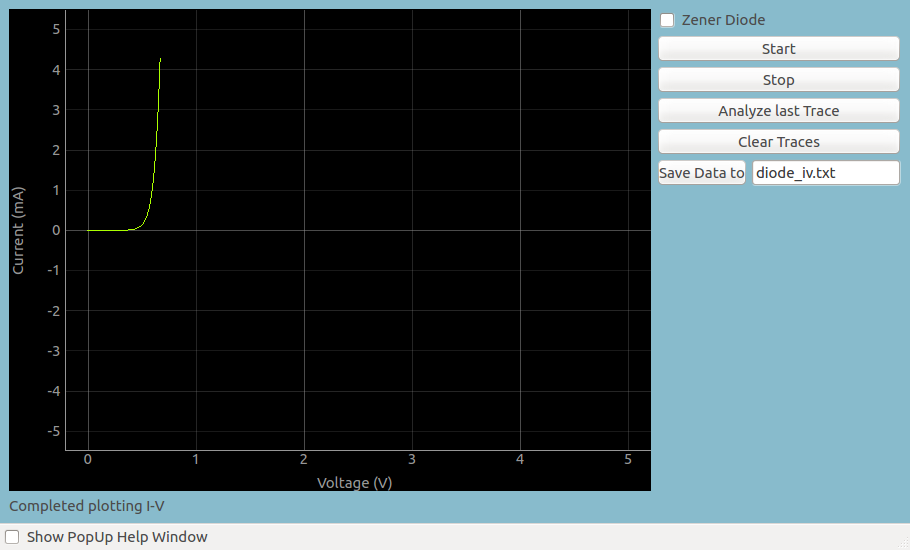This screenshot has height=550, width=910.
Task: Click the Save Data to button
Action: [702, 173]
